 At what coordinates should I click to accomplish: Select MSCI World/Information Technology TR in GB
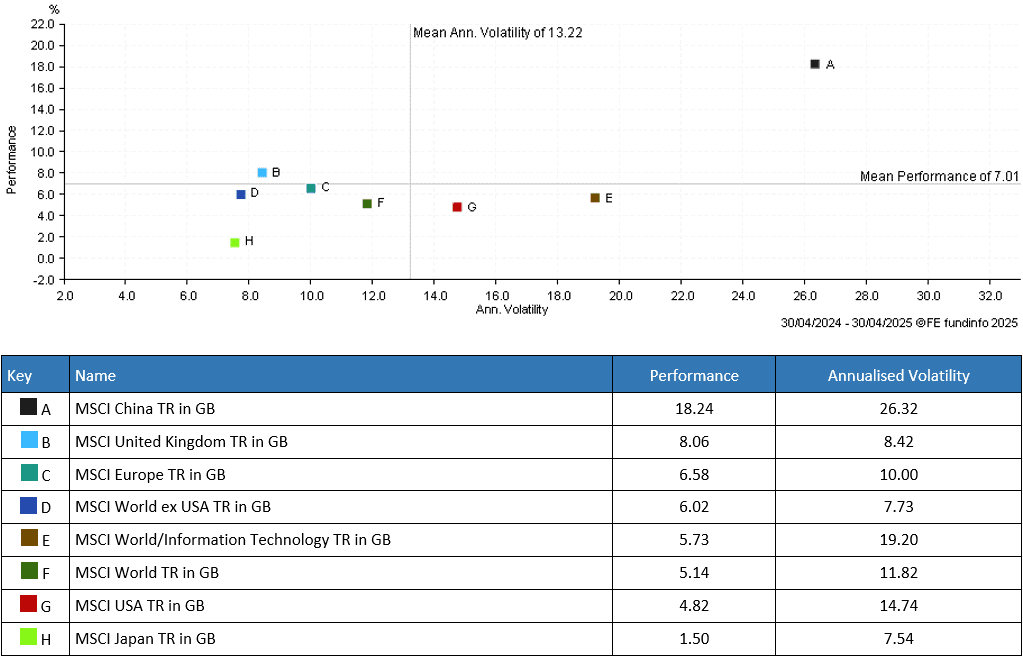click(x=233, y=540)
